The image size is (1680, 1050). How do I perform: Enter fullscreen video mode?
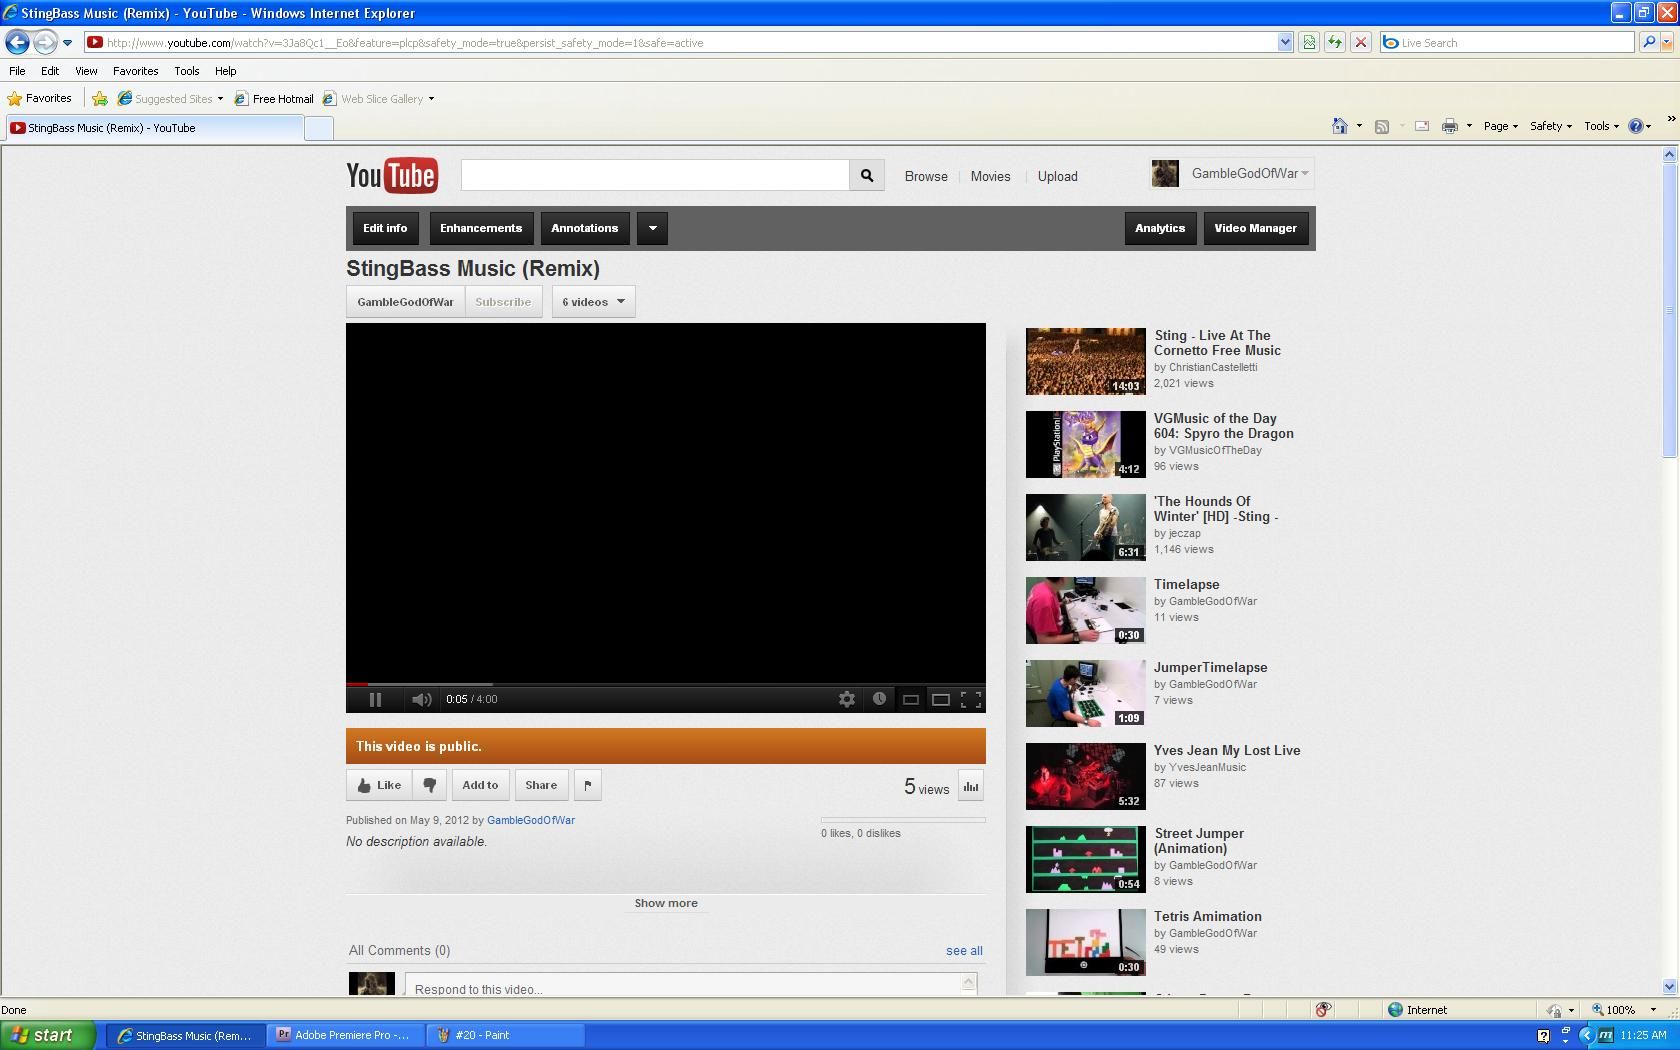click(x=971, y=700)
